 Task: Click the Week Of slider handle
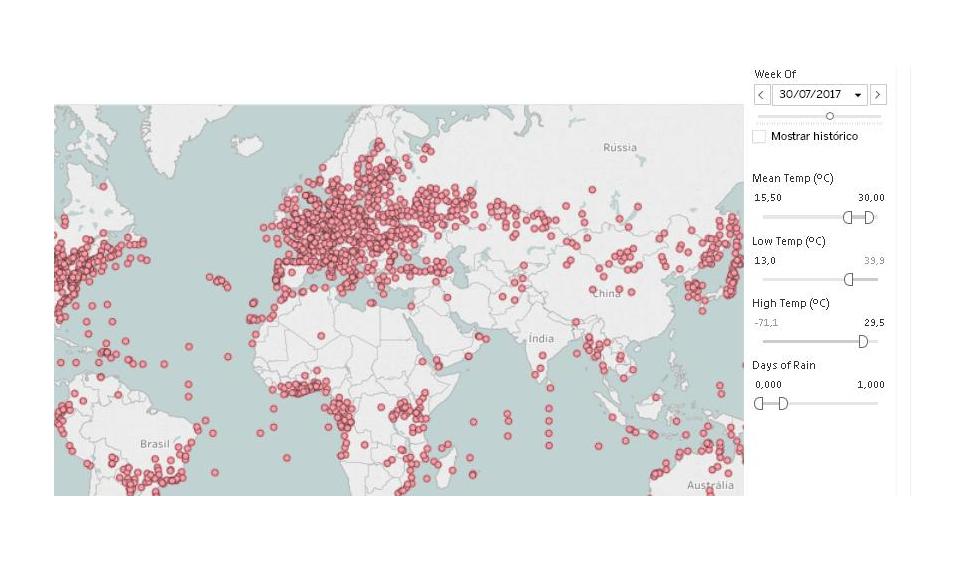830,116
